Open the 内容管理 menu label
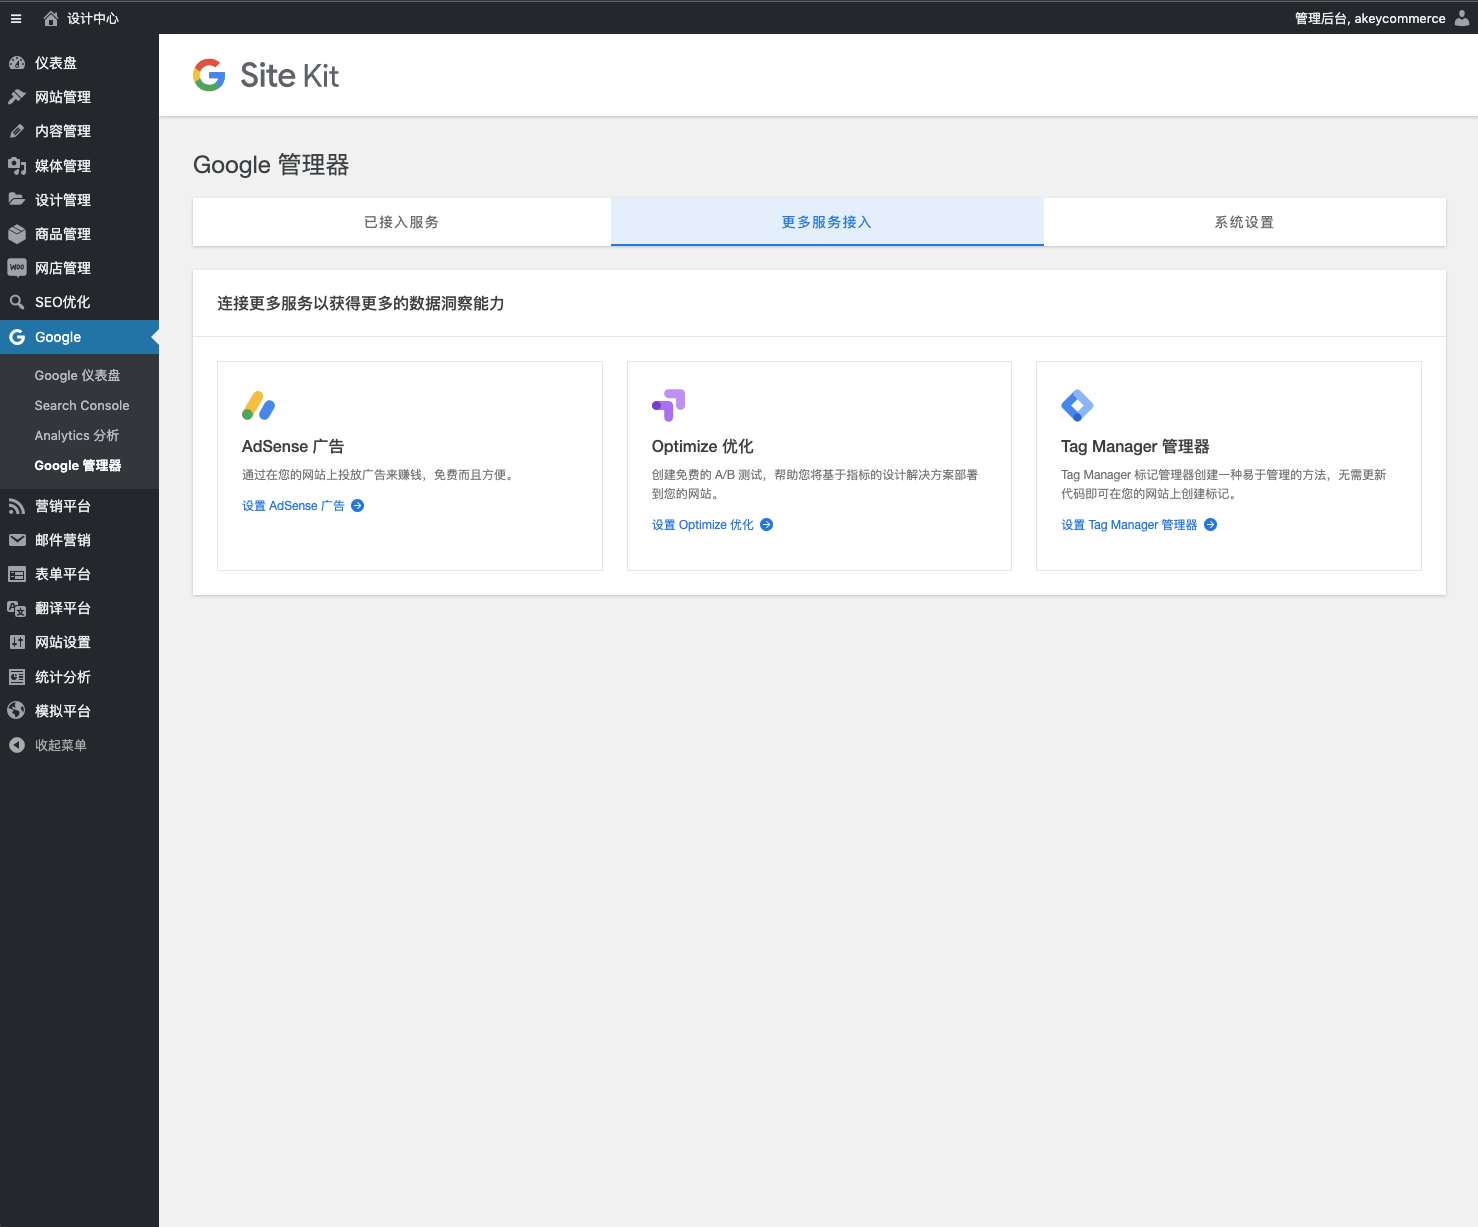The image size is (1478, 1227). pyautogui.click(x=63, y=131)
